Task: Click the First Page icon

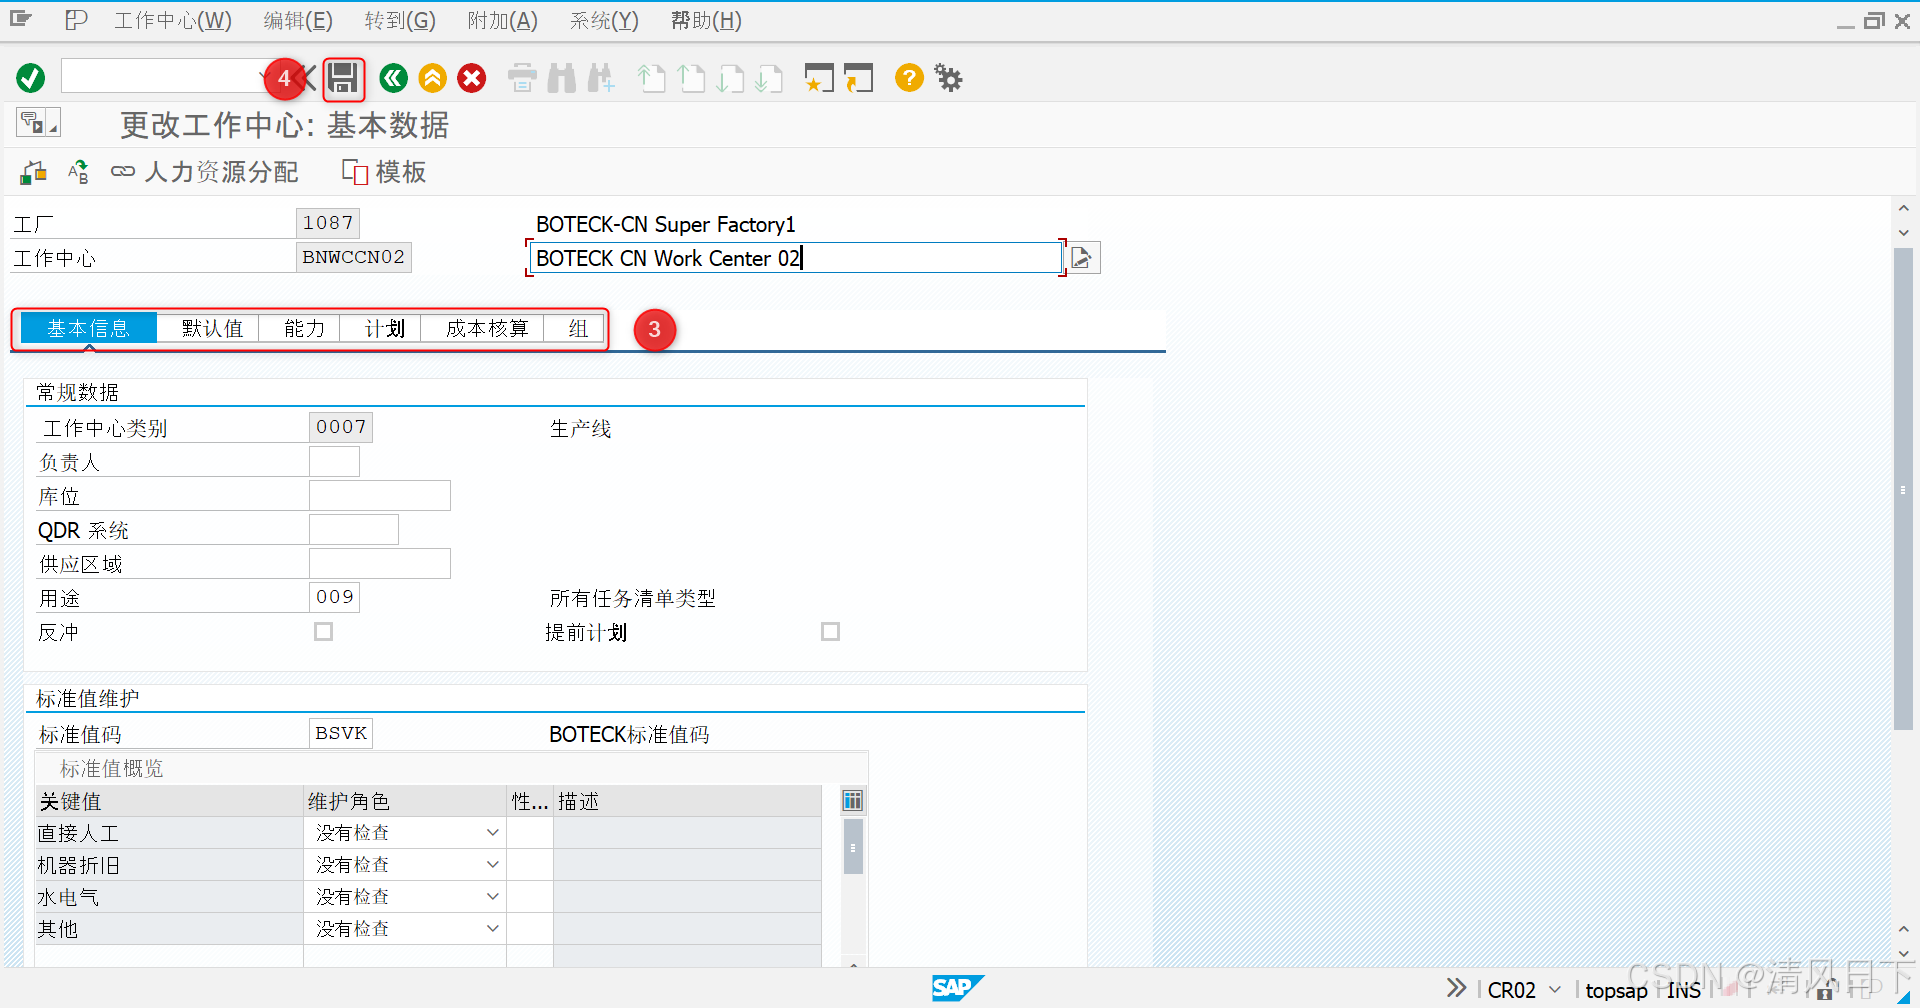Action: [652, 78]
